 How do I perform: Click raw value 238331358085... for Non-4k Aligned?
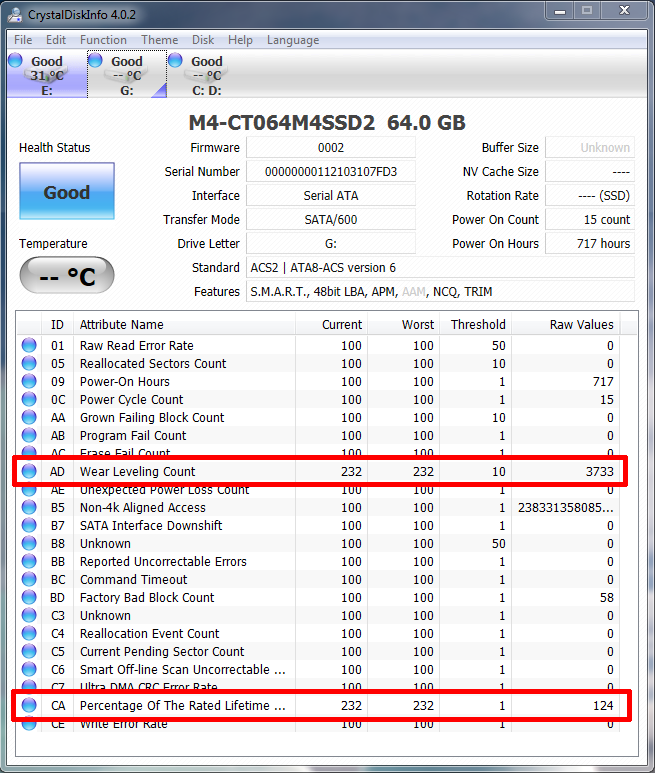point(566,507)
